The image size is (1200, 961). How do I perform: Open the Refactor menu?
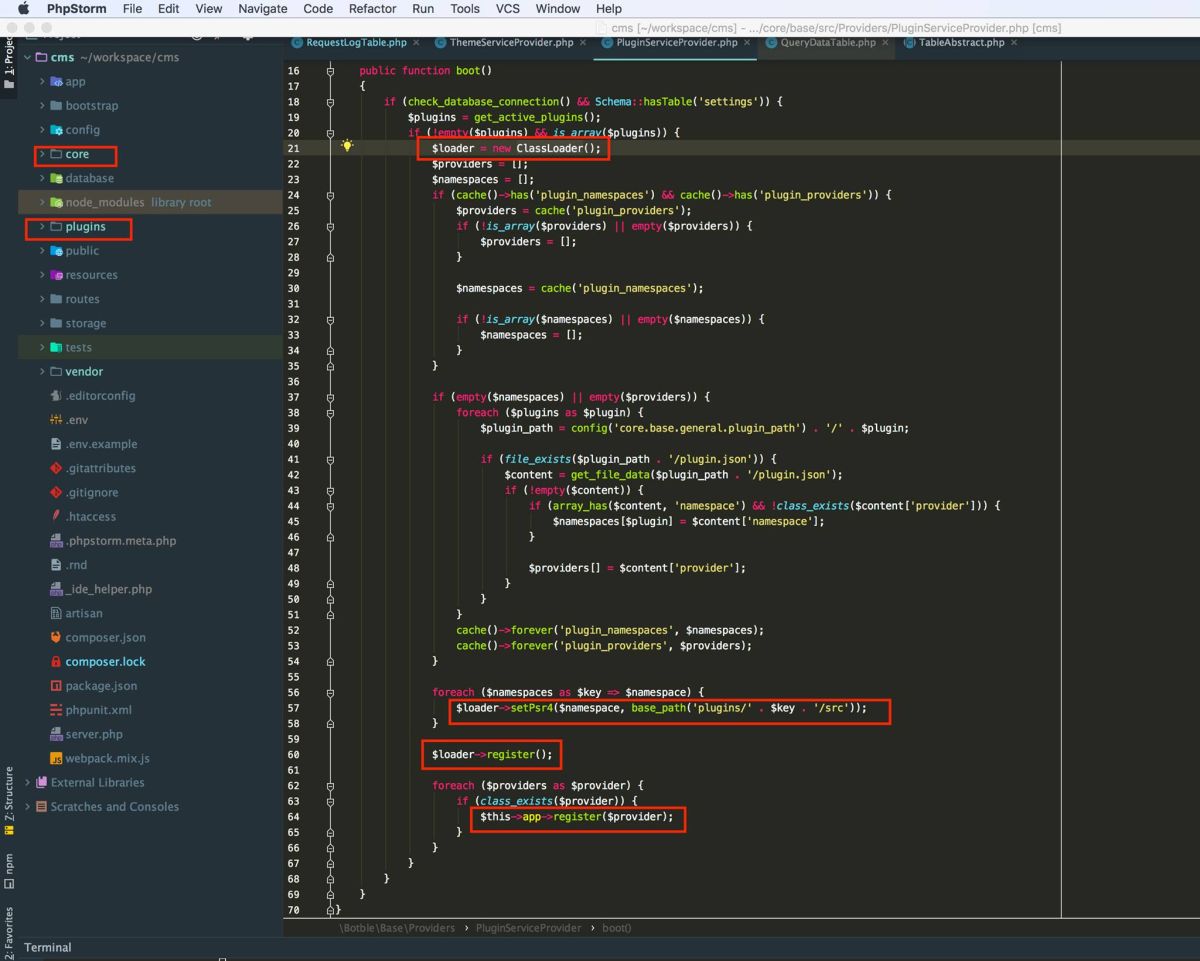(x=372, y=9)
